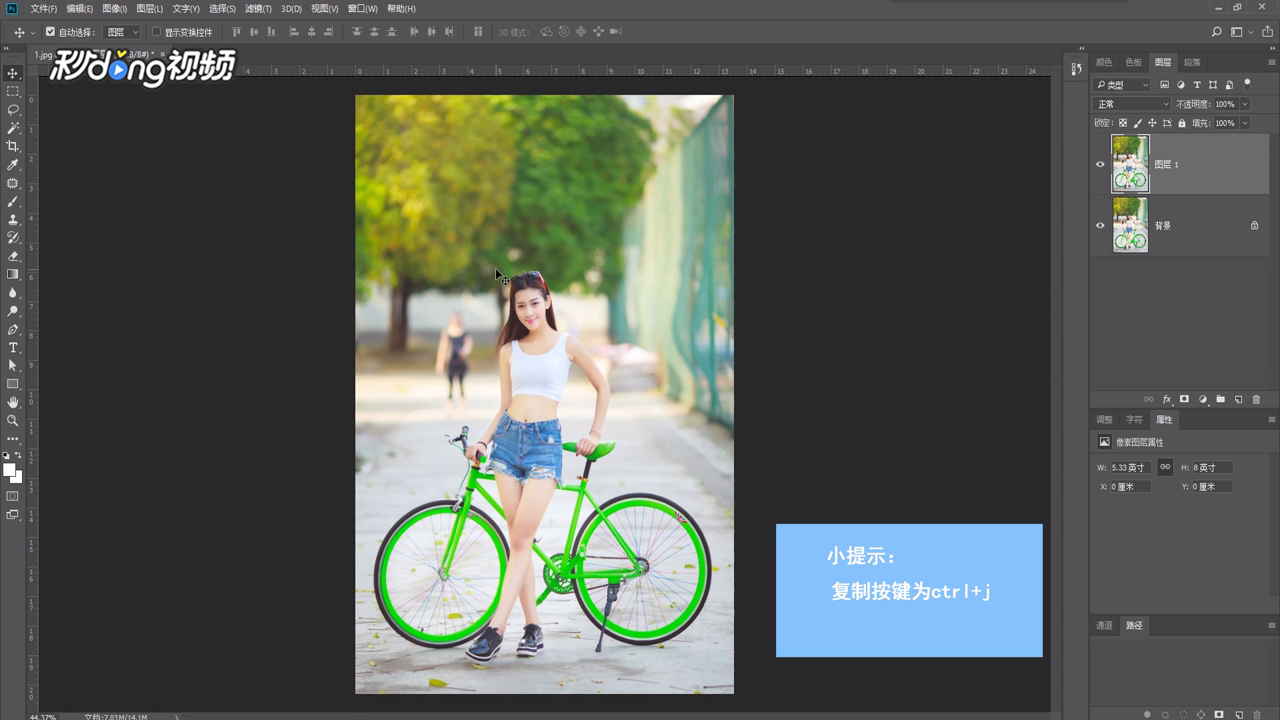Expand the fill slider arrow
This screenshot has width=1280, height=720.
[1245, 123]
